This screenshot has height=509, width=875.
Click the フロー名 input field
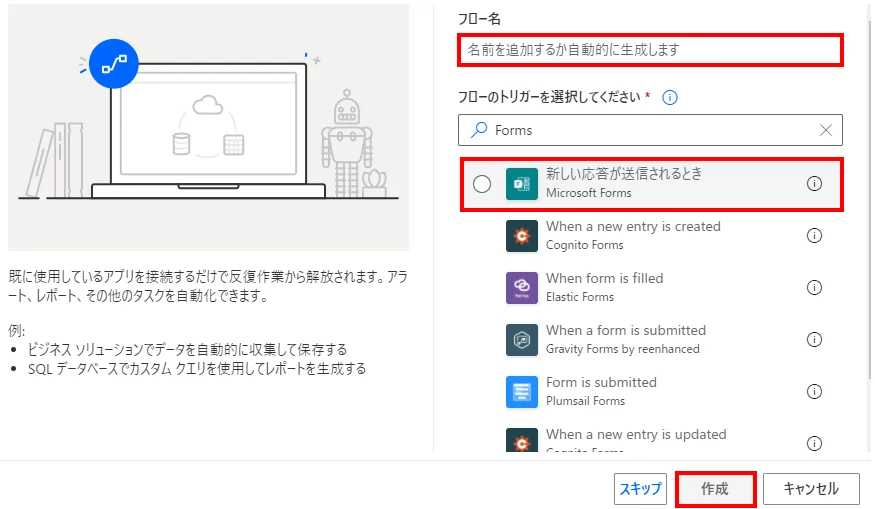click(x=650, y=49)
